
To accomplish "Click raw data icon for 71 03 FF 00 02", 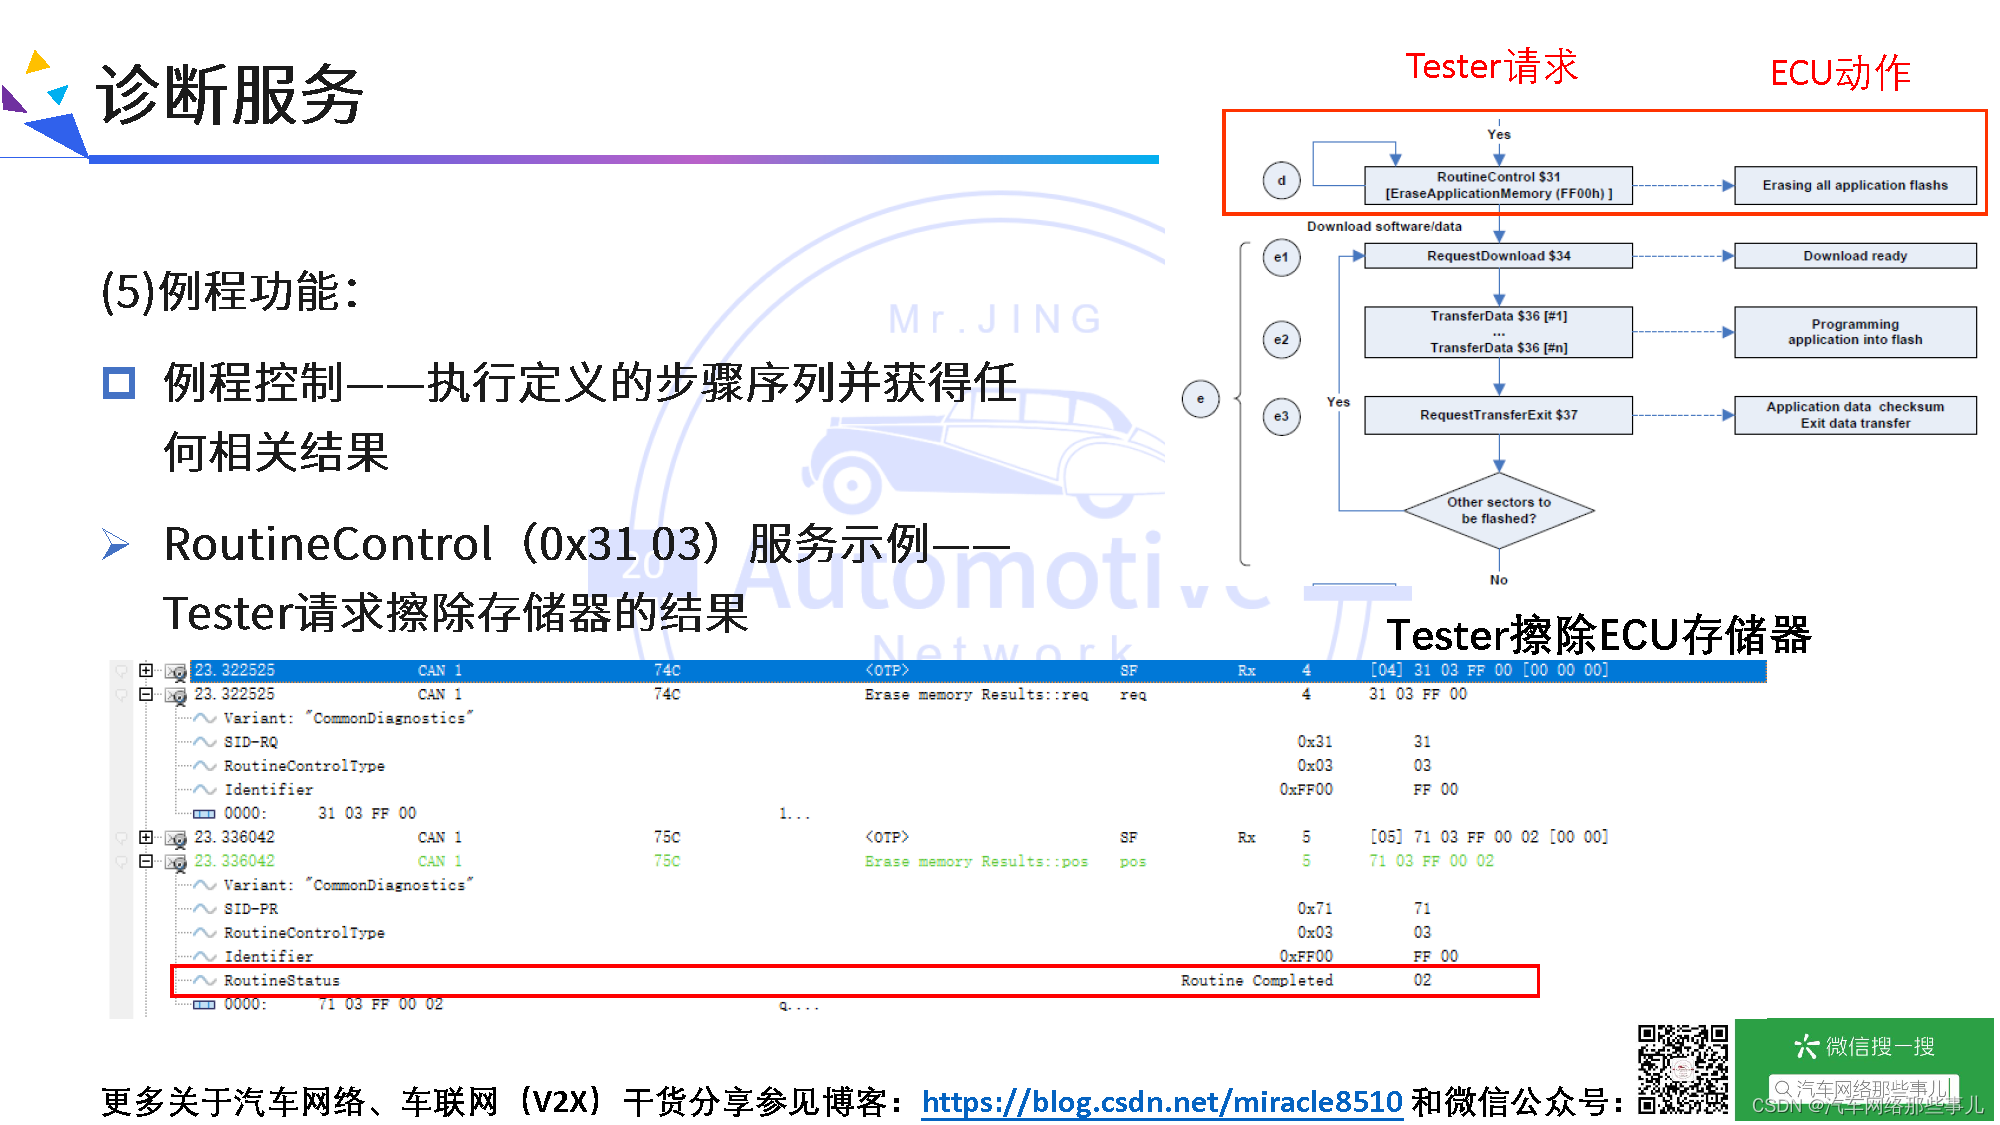I will (204, 1005).
